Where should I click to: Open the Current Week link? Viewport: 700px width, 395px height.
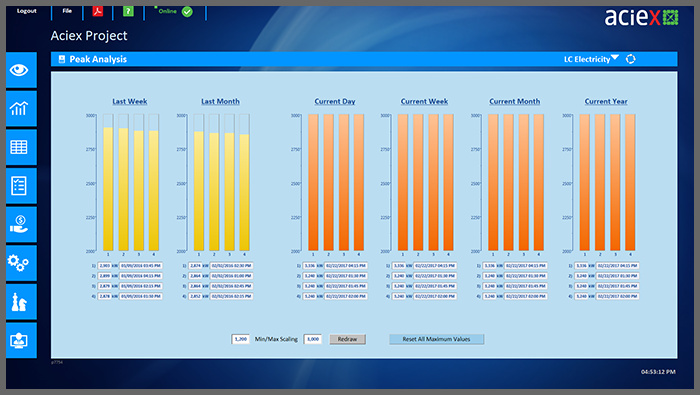coord(424,101)
